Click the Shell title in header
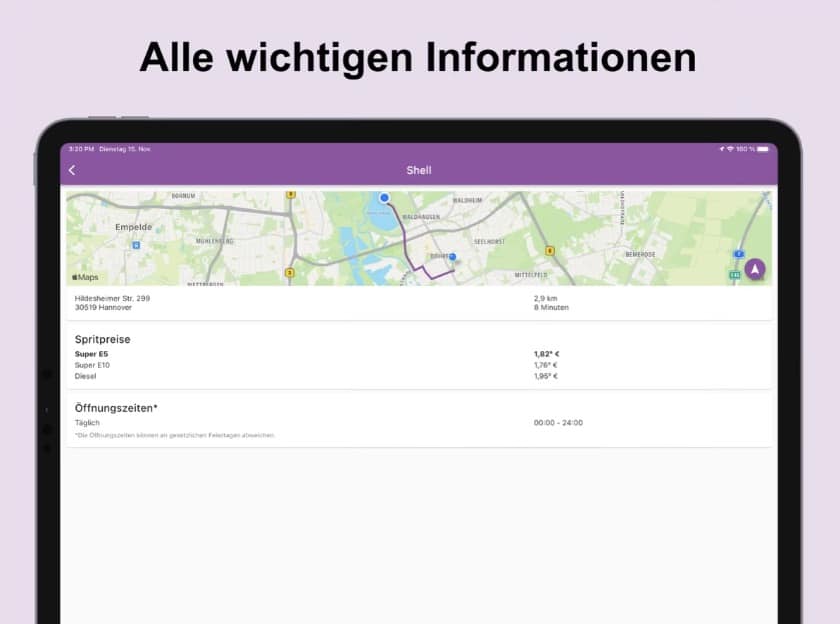 419,170
